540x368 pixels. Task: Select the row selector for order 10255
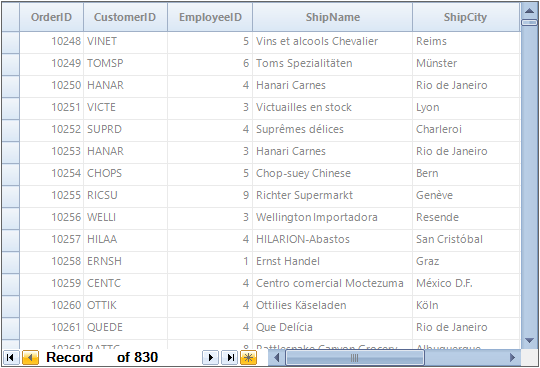11,196
